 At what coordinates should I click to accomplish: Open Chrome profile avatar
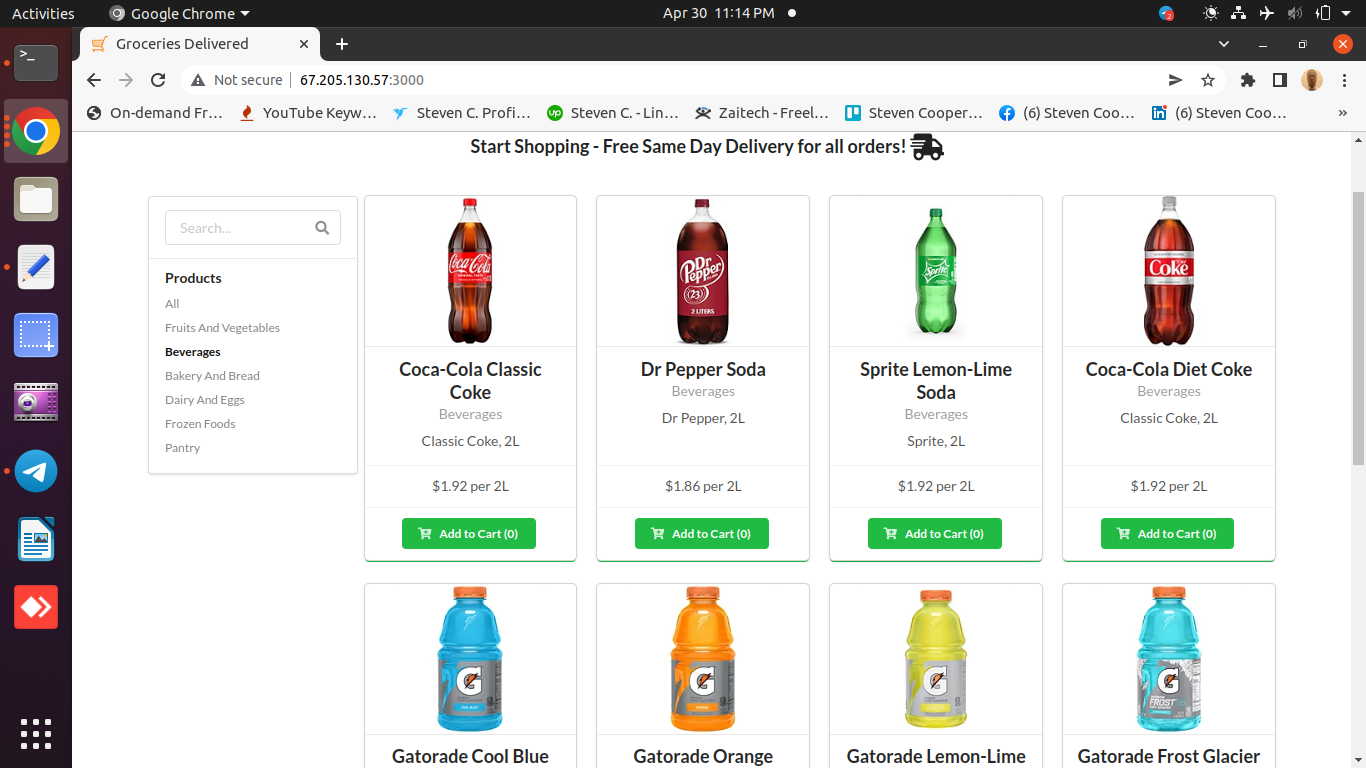[x=1312, y=80]
